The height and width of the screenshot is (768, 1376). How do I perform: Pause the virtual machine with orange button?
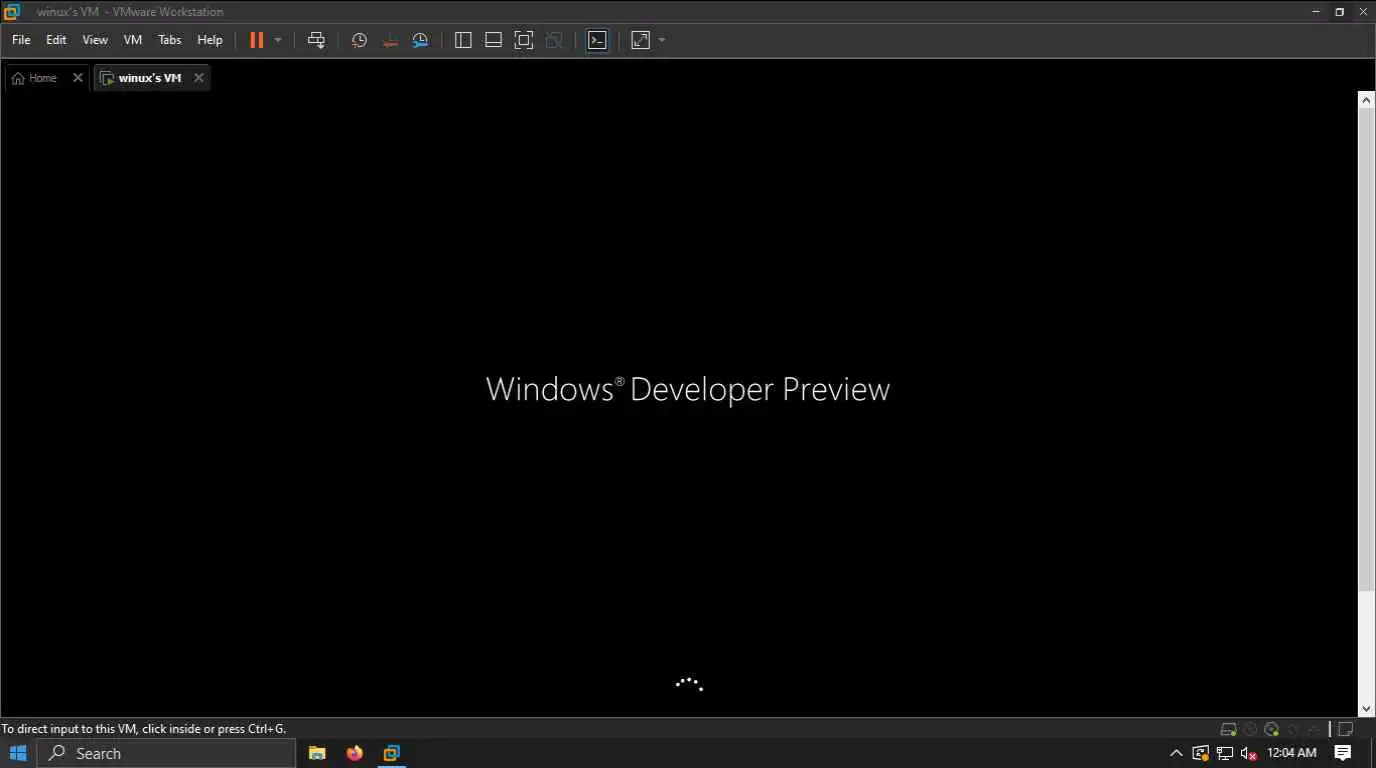257,40
